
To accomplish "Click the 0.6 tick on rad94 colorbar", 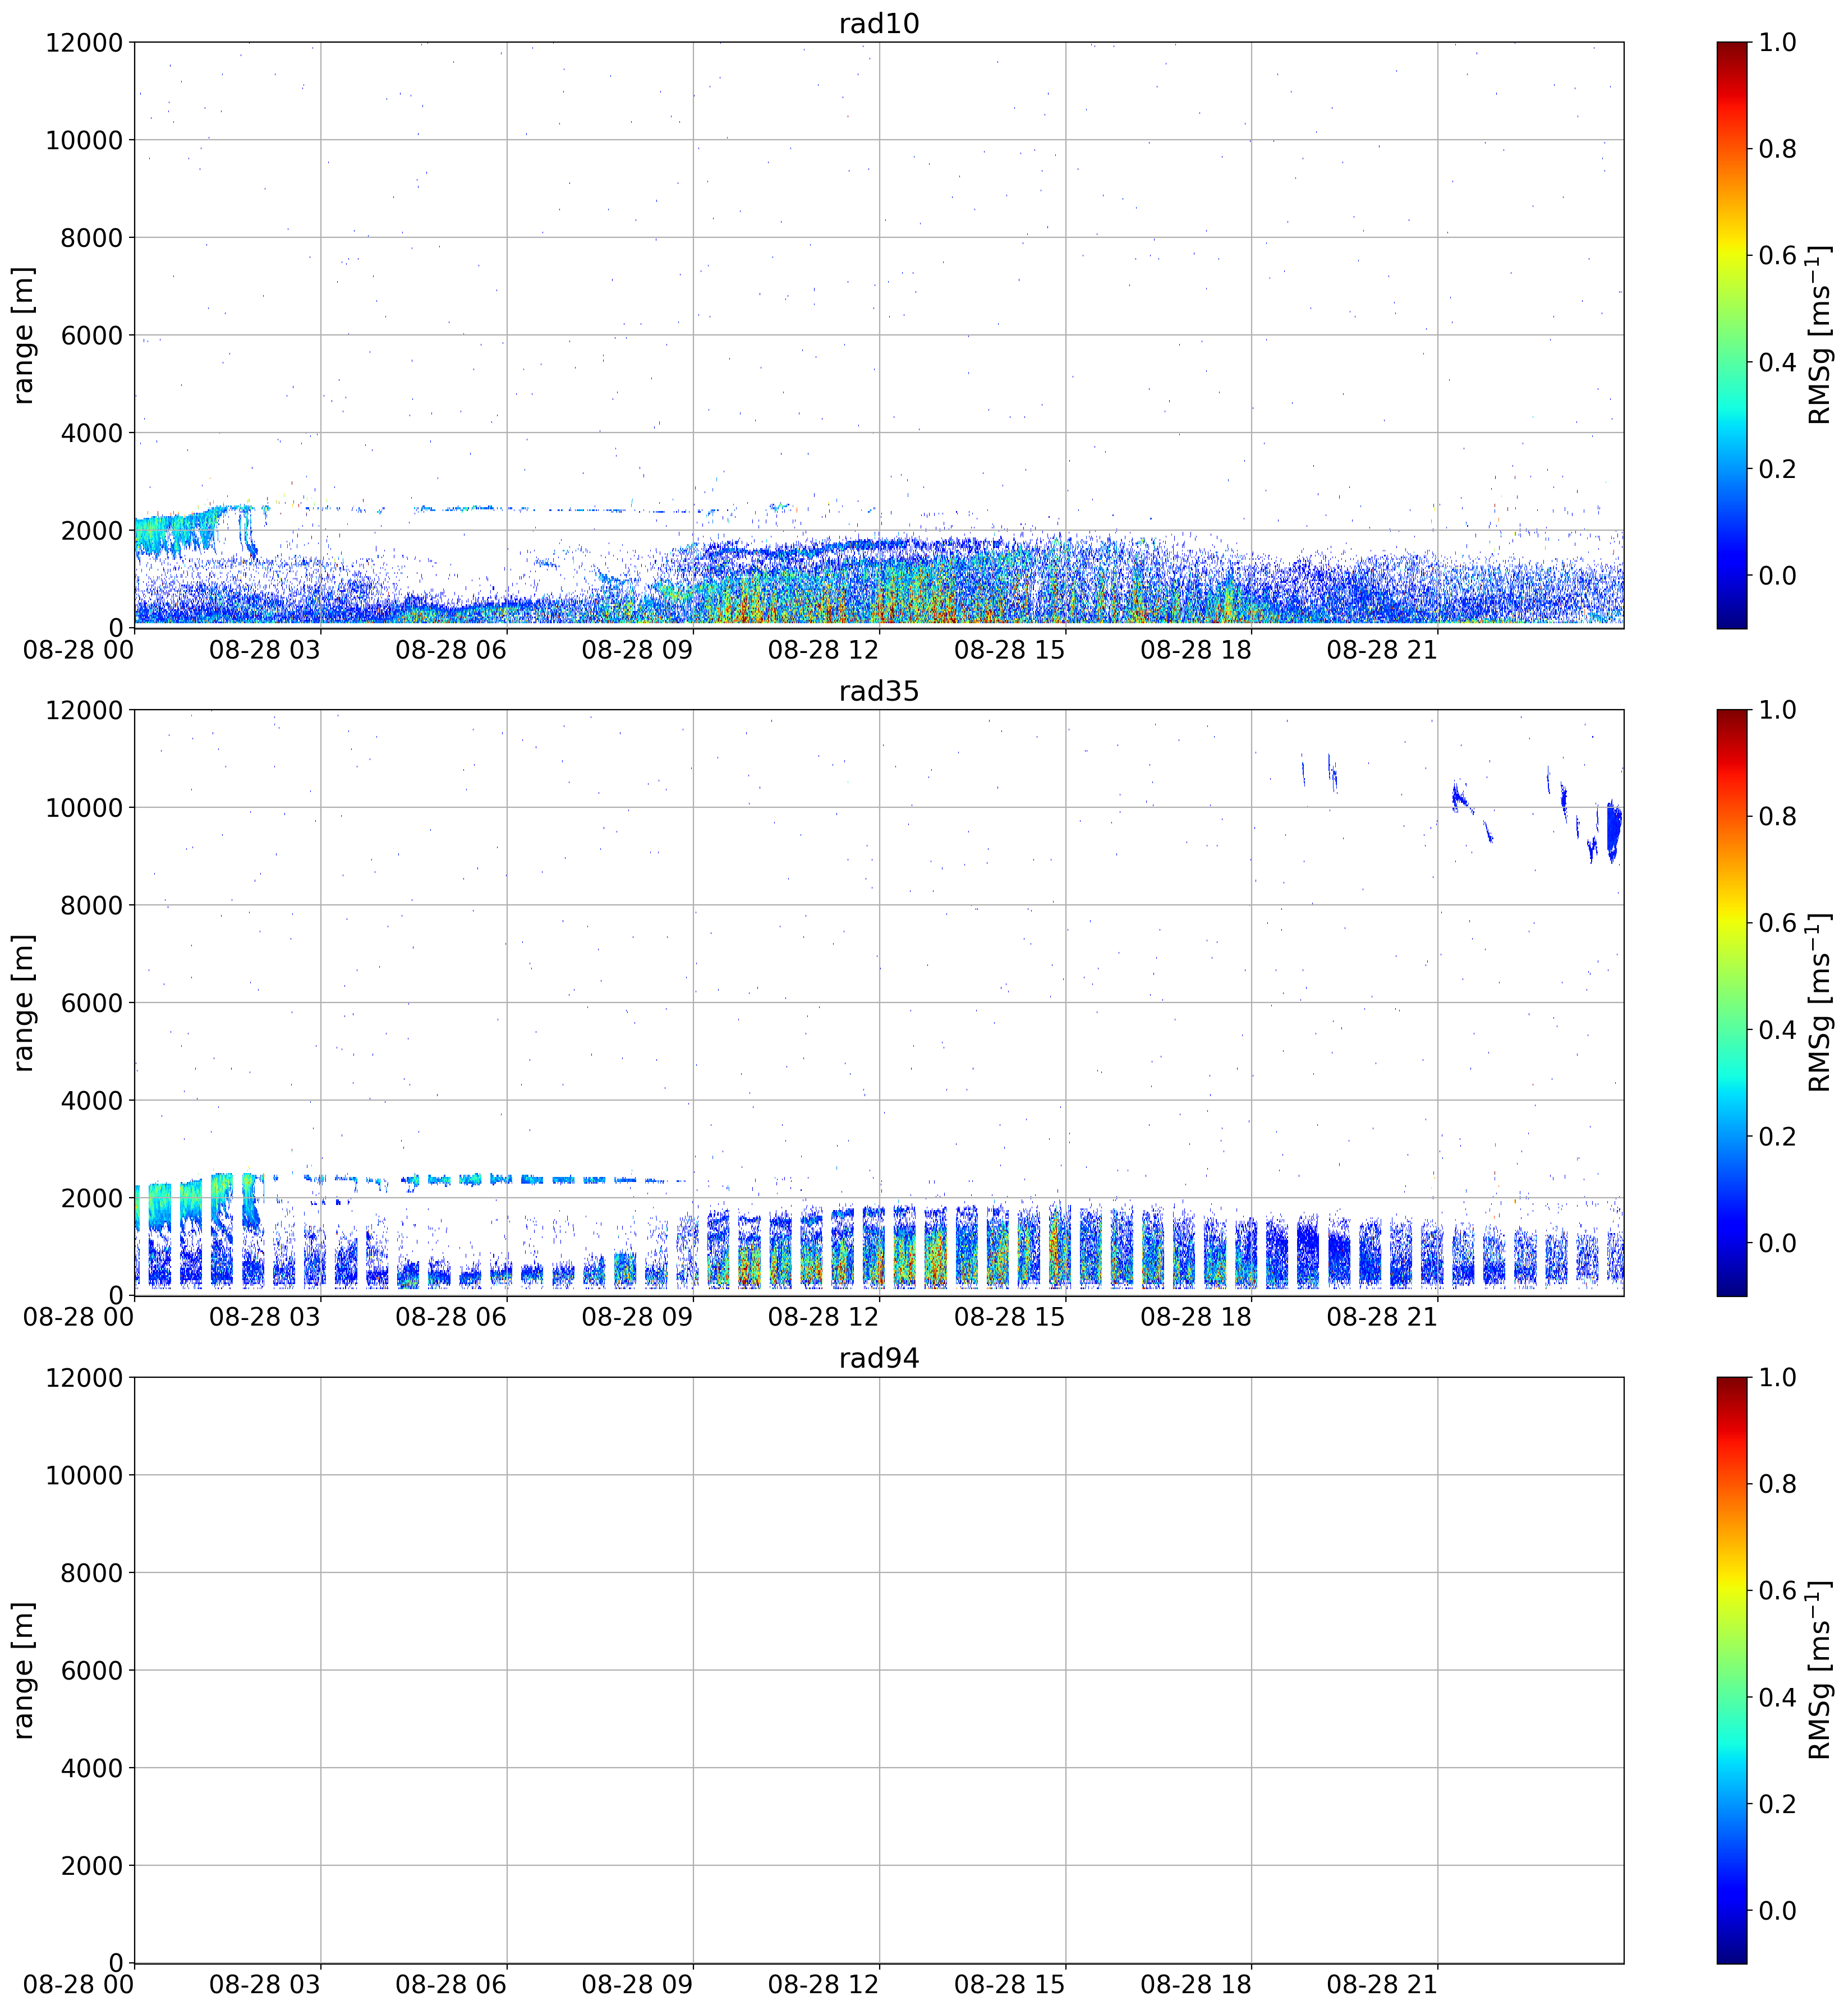I will [x=1777, y=1590].
